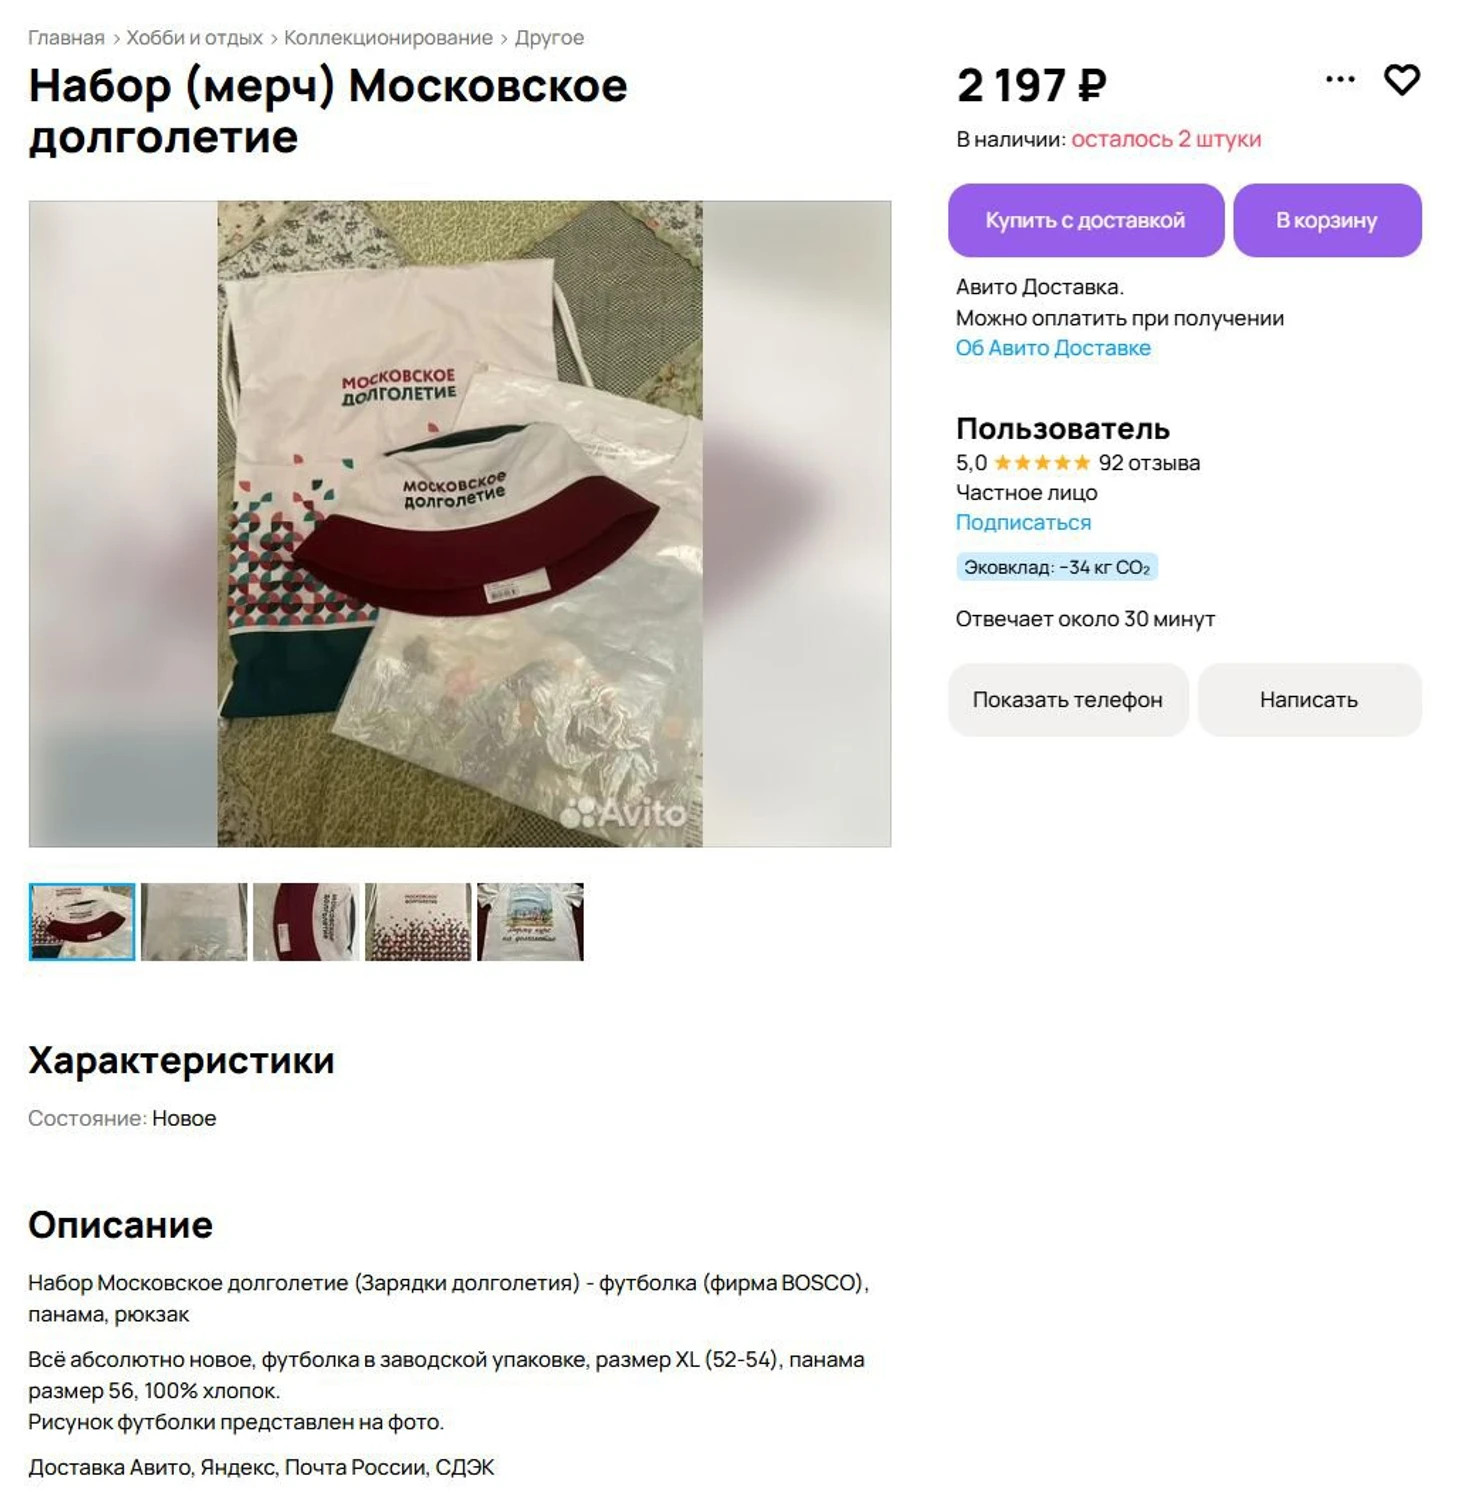This screenshot has height=1512, width=1460.
Task: Open Коллекционирование breadcrumb category
Action: pos(388,38)
